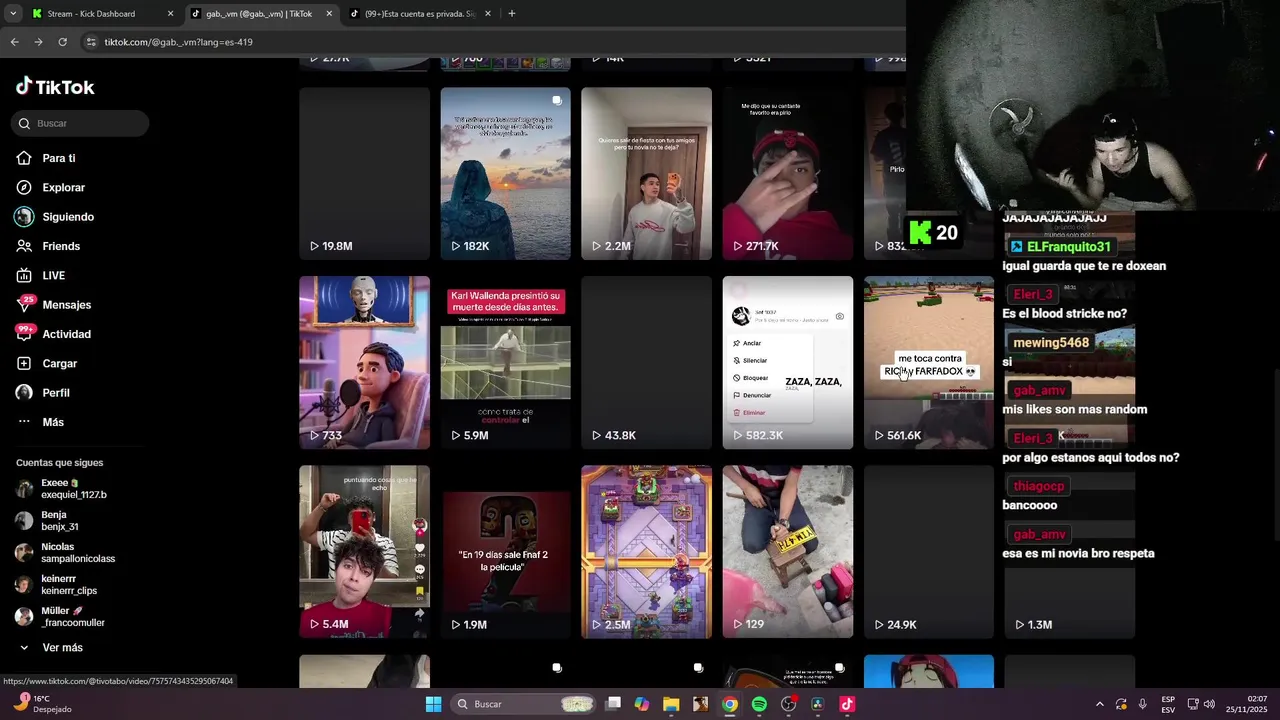The height and width of the screenshot is (720, 1280).
Task: Open Task View from the taskbar
Action: pyautogui.click(x=613, y=704)
